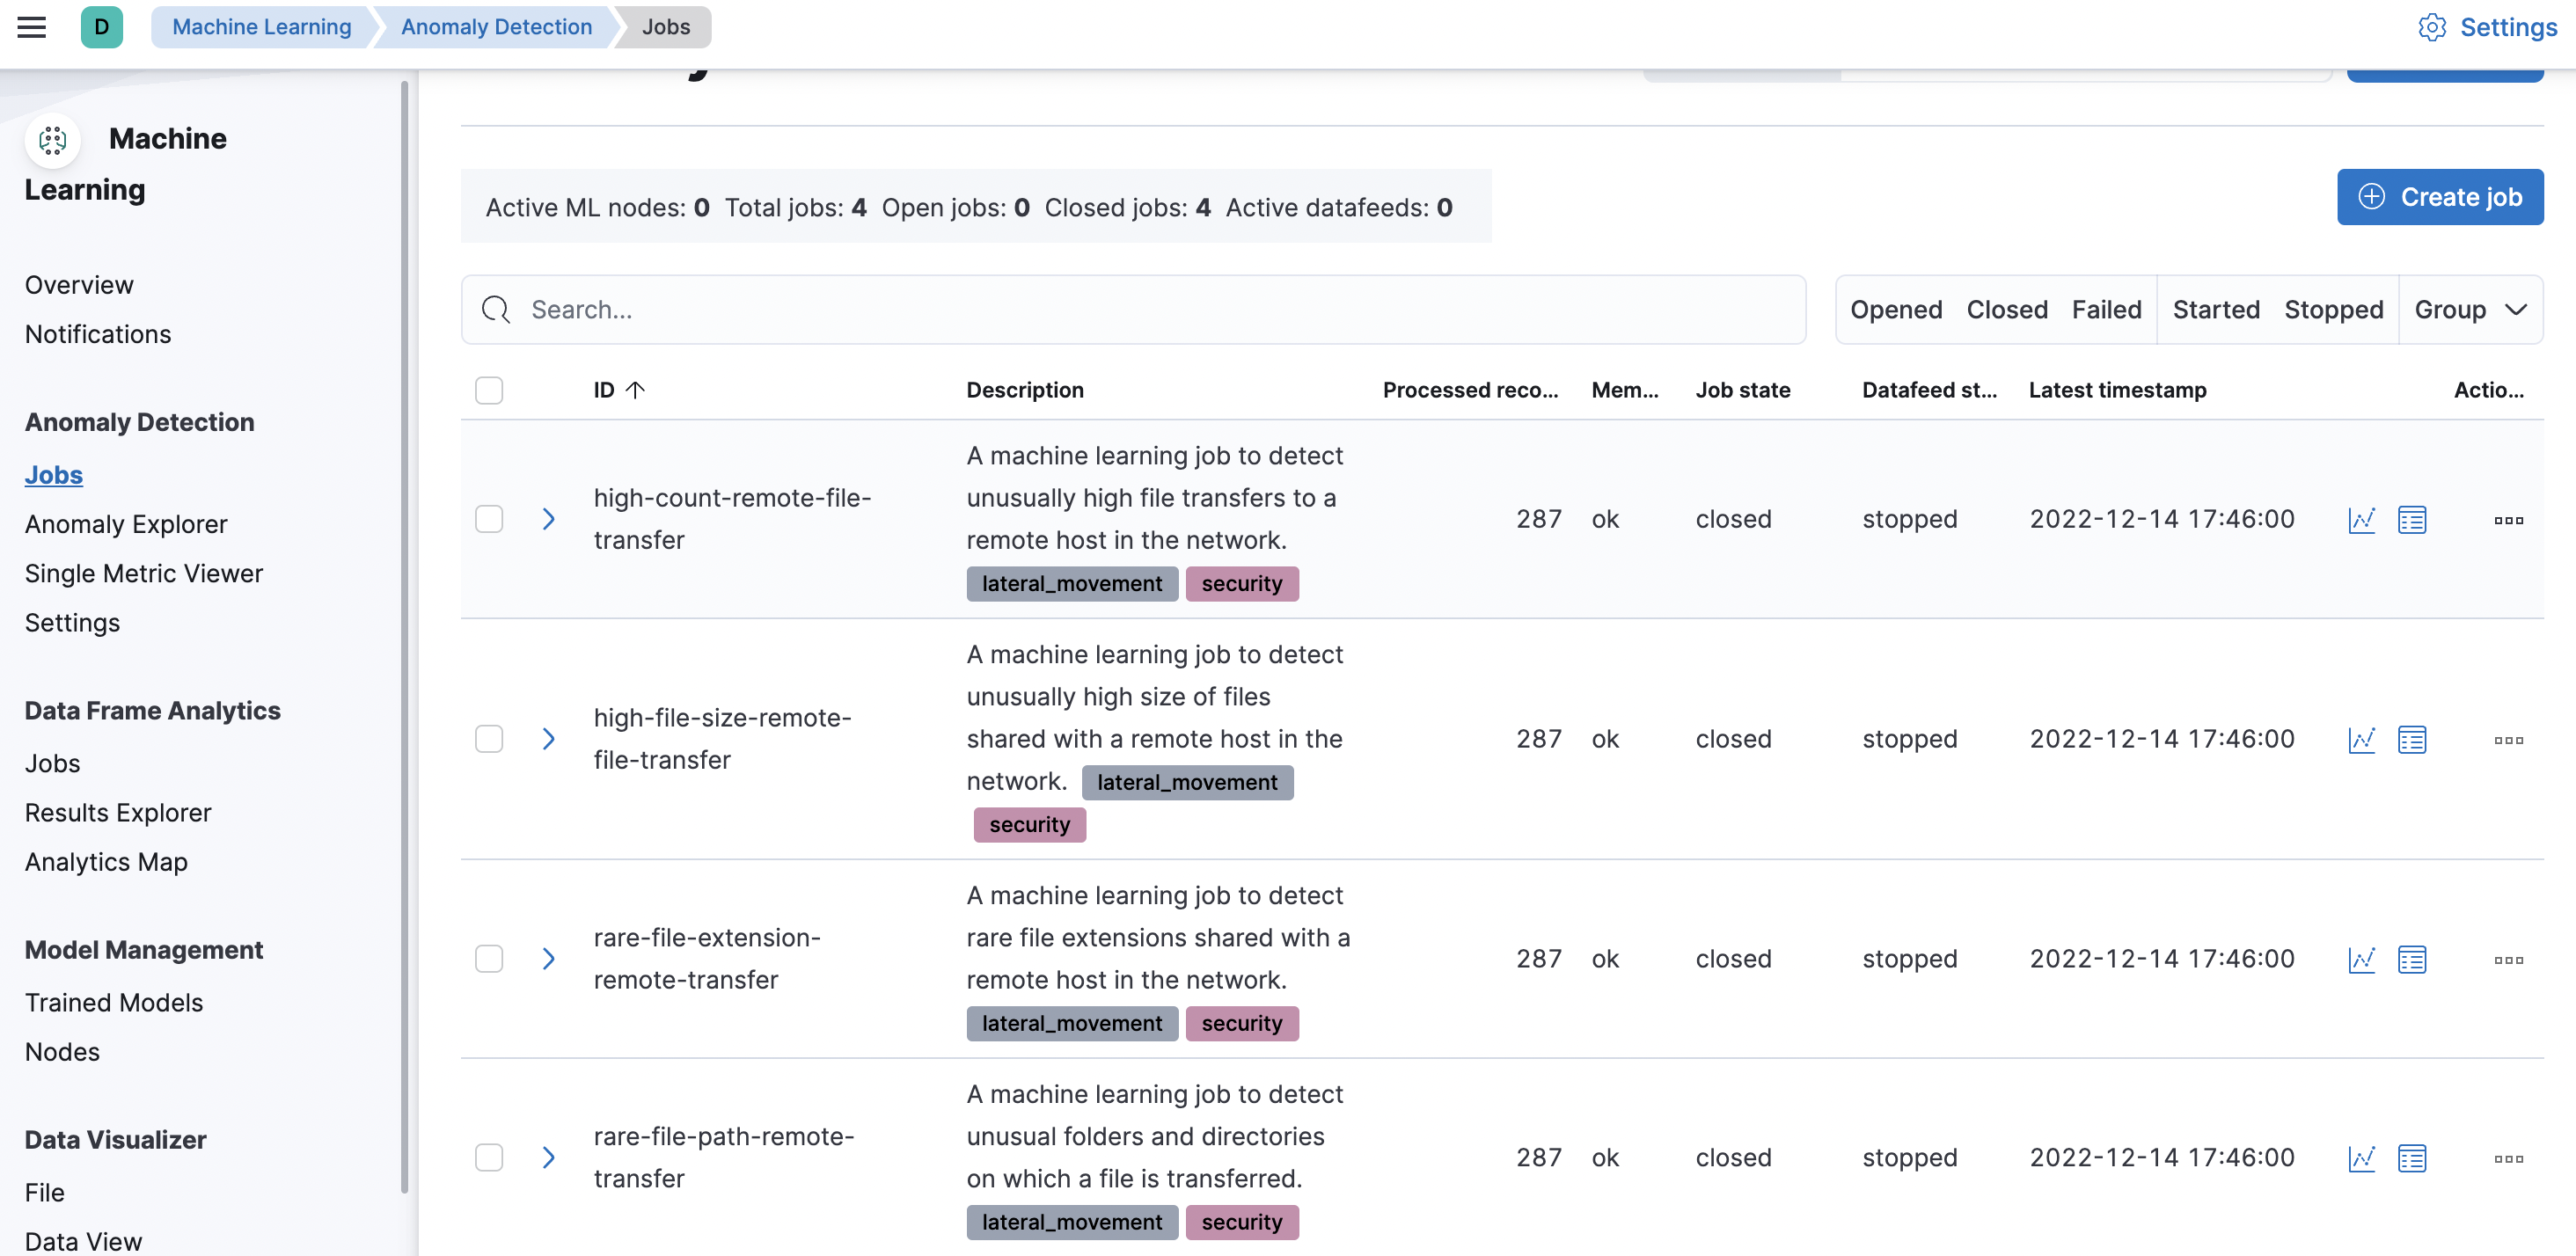Screen dimensions: 2576x1256
Task: Open the Group filter dropdown
Action: (x=2469, y=310)
